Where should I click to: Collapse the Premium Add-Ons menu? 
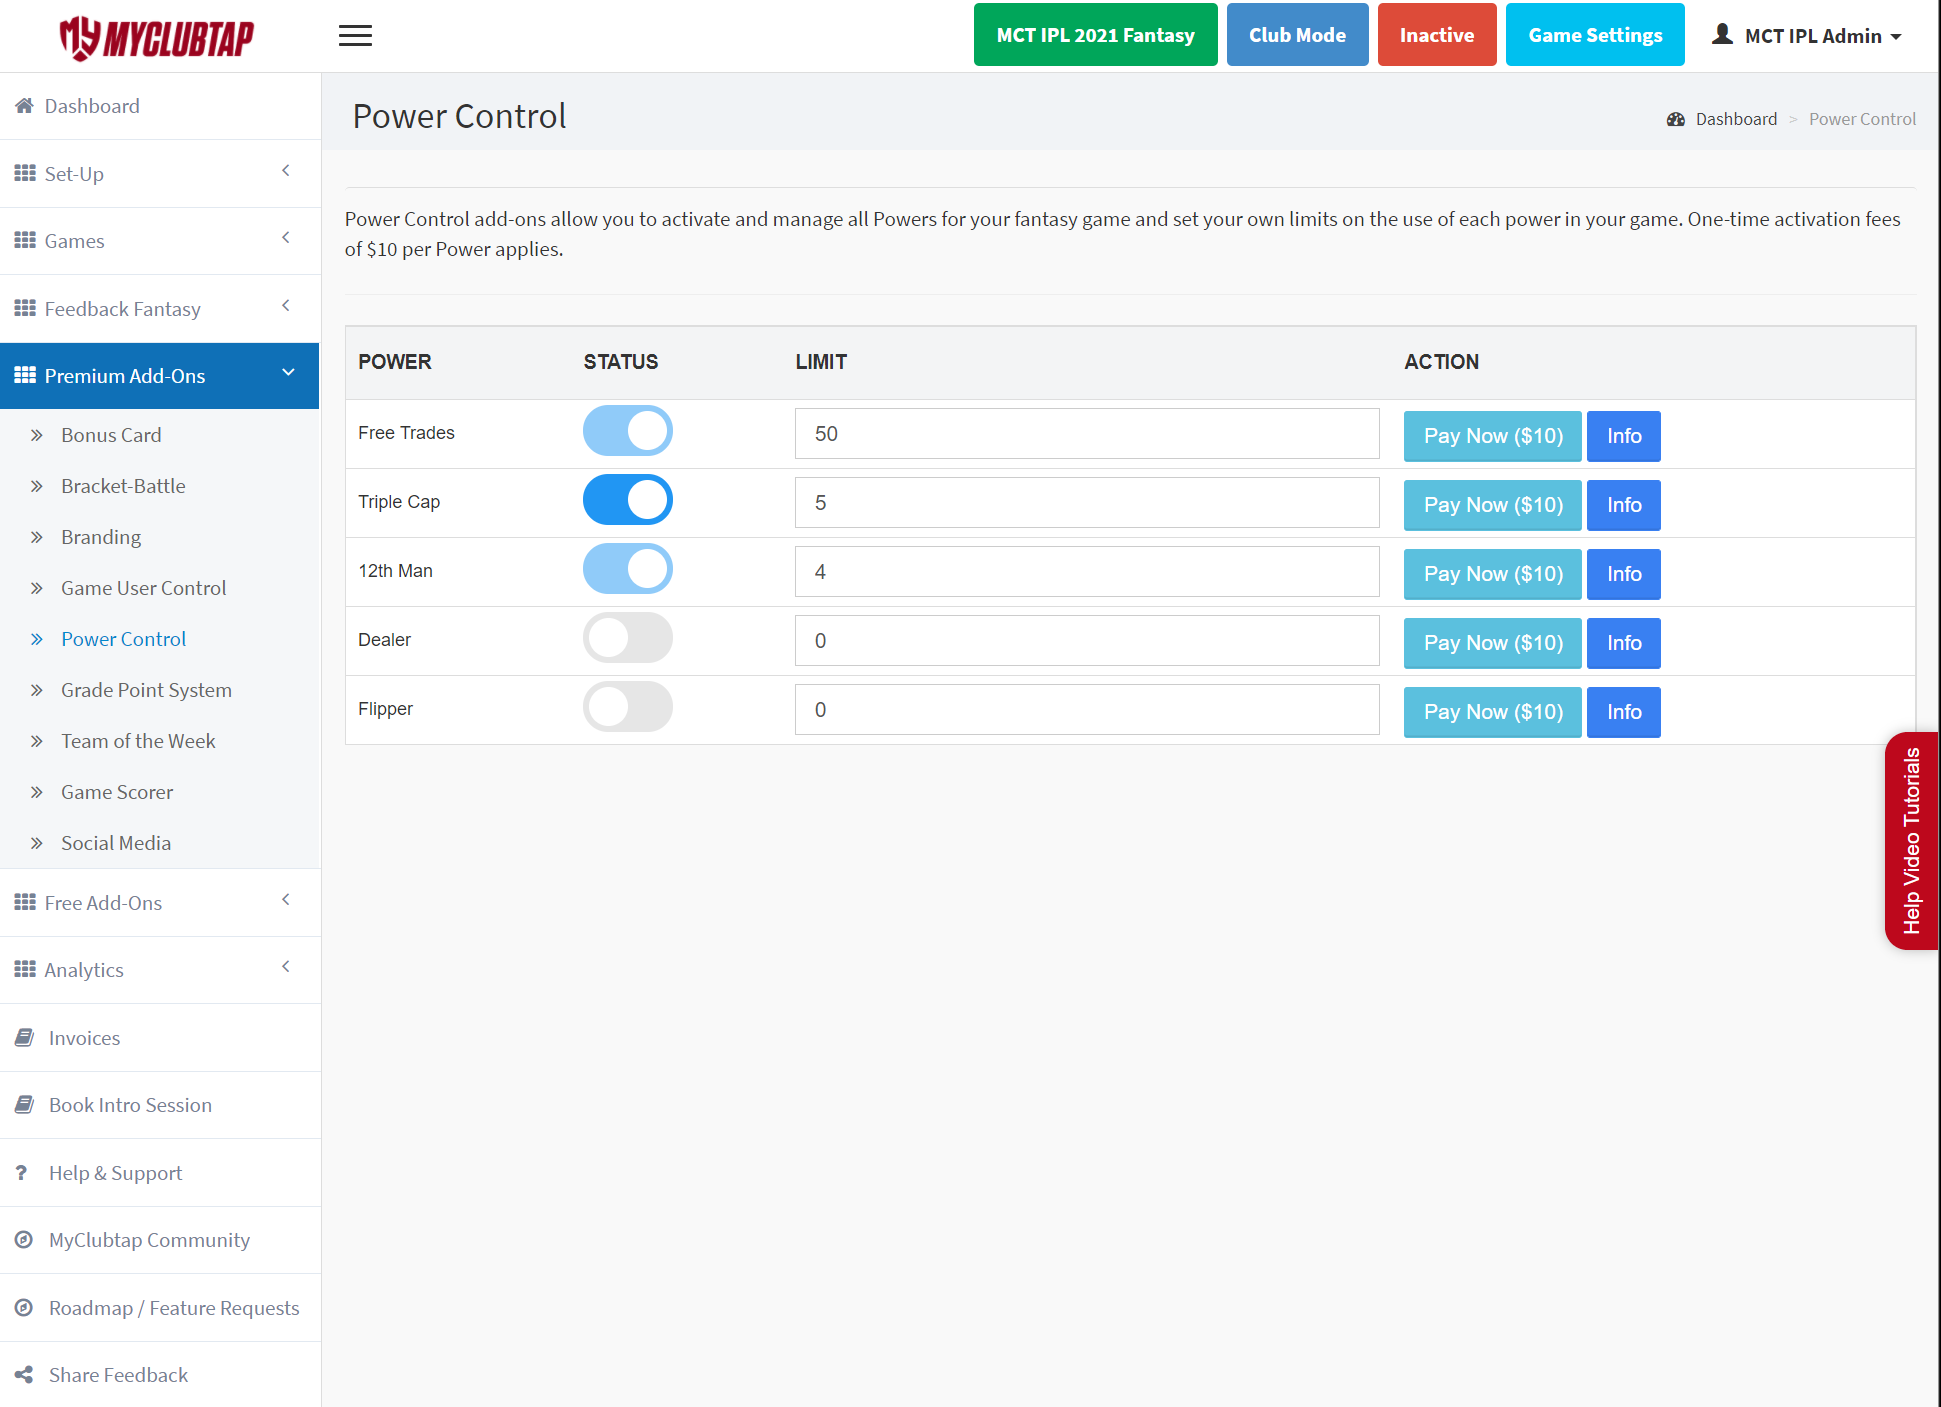[160, 376]
